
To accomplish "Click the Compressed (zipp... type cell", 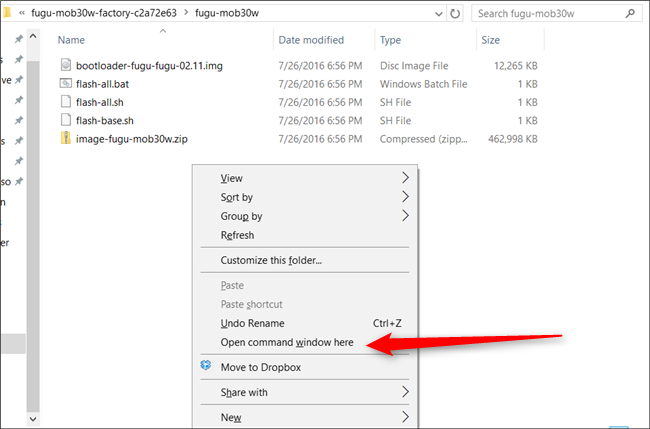I will pyautogui.click(x=423, y=139).
